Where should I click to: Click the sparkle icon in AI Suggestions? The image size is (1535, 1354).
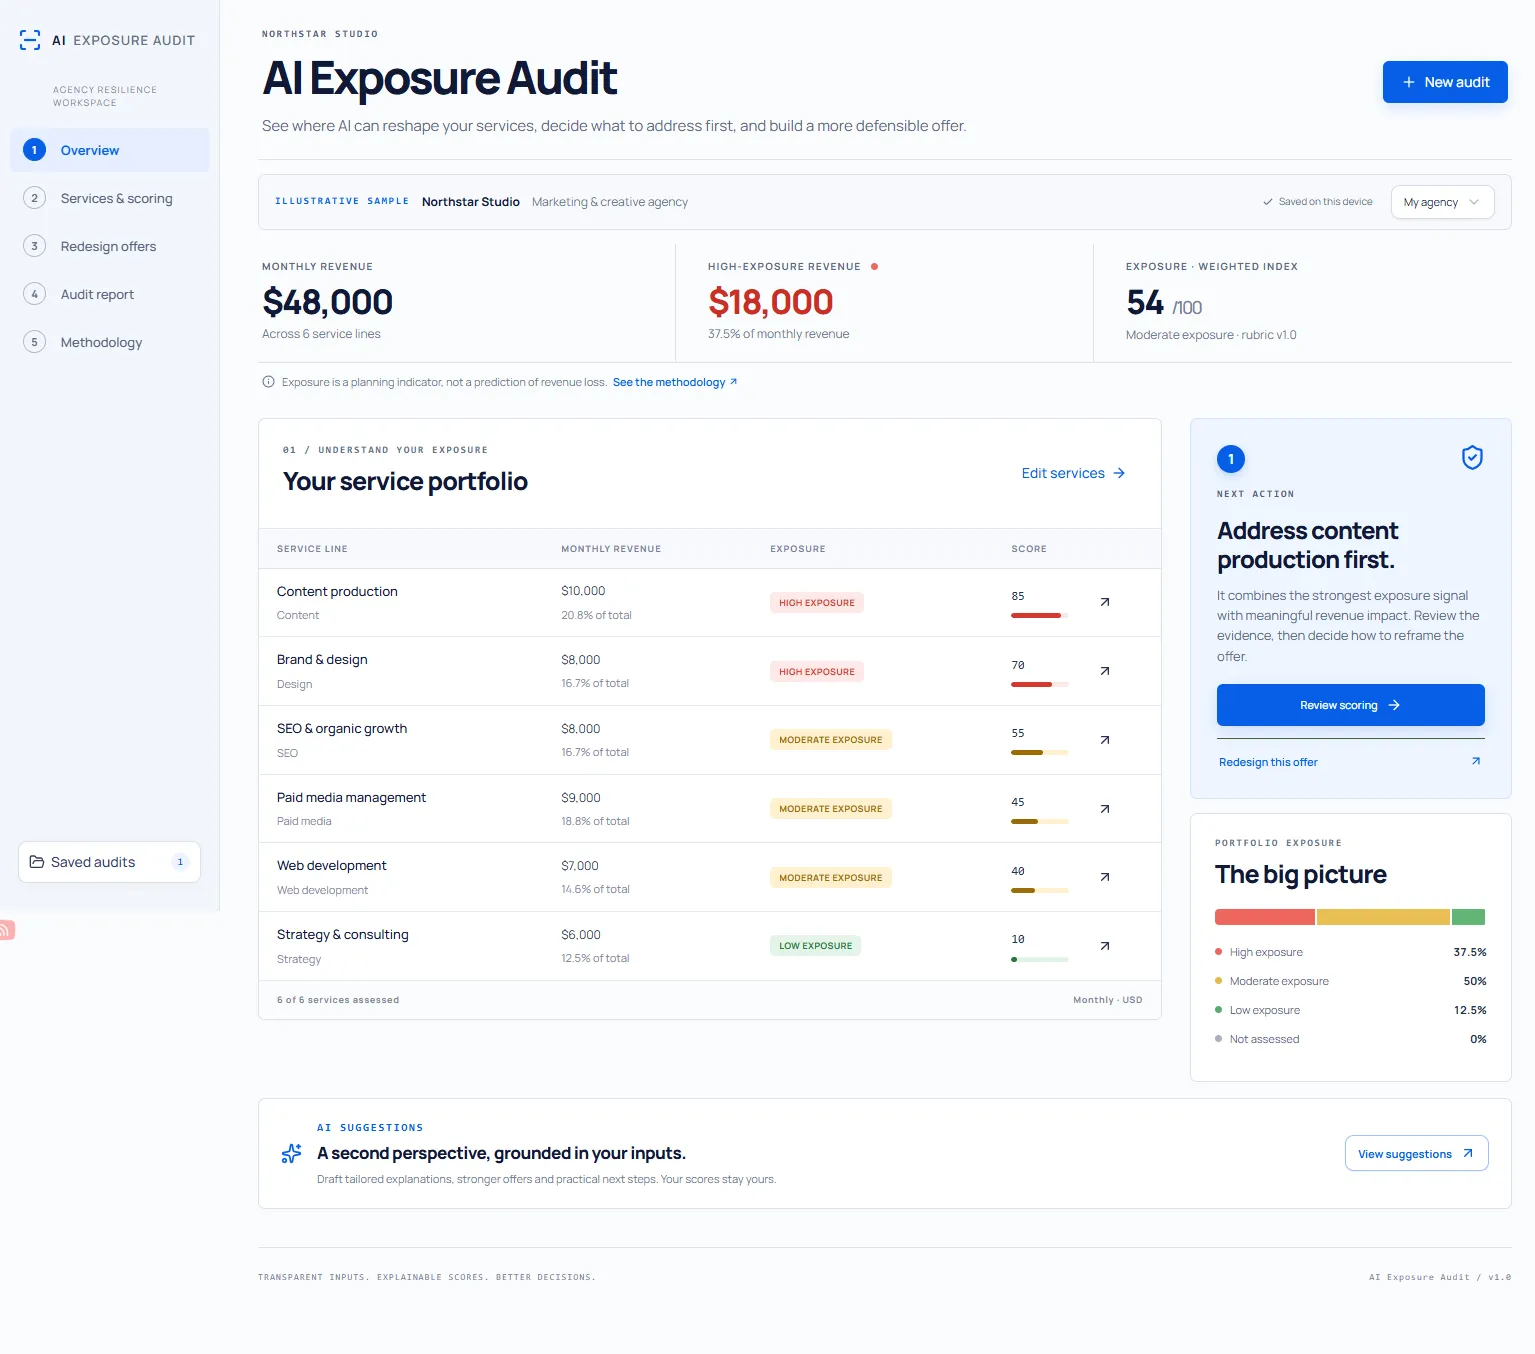point(291,1154)
